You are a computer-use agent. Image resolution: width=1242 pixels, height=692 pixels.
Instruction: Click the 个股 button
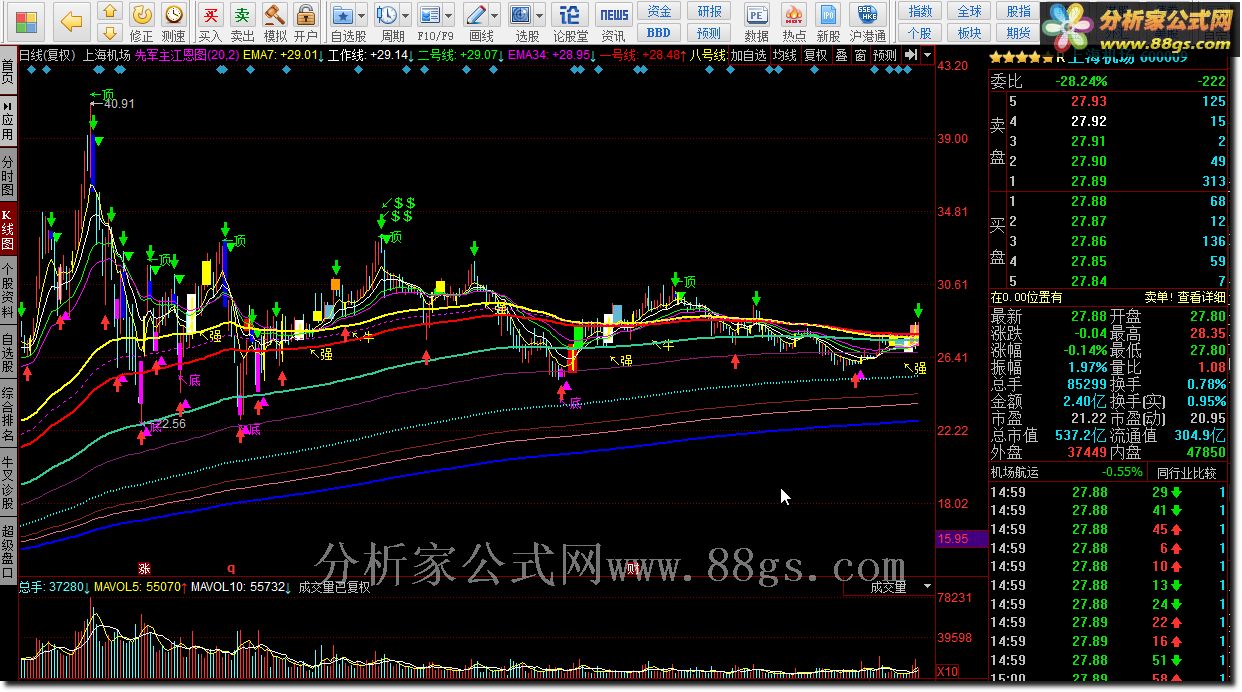tap(920, 33)
